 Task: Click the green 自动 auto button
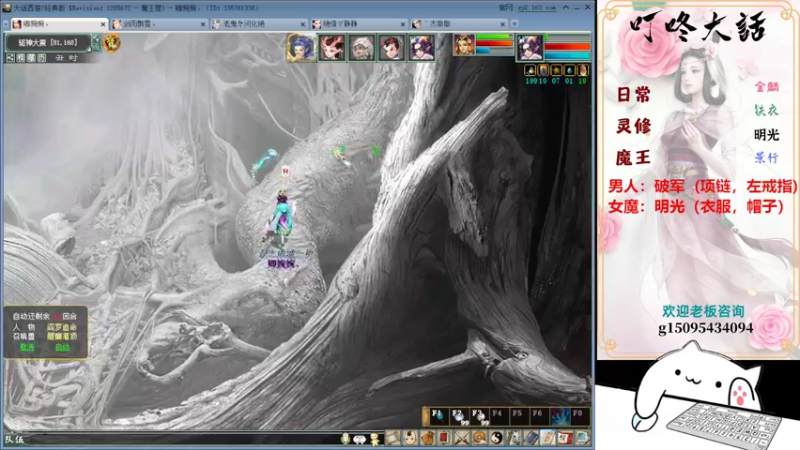pyautogui.click(x=62, y=347)
